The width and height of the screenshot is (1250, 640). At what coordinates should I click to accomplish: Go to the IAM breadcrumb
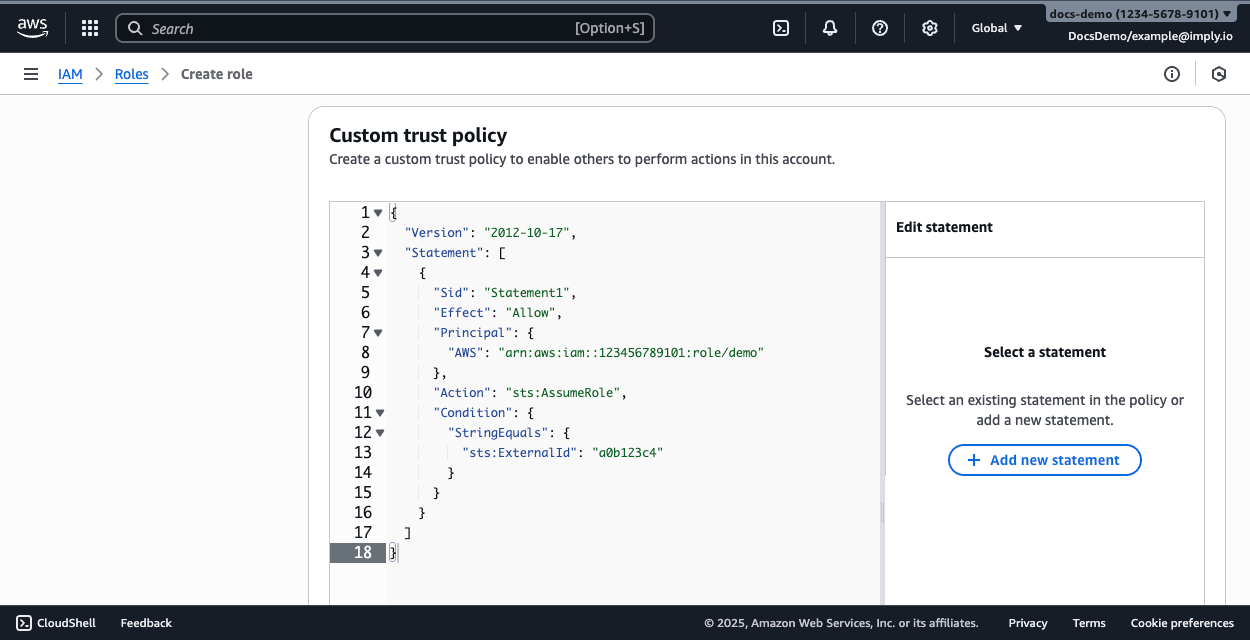[70, 74]
